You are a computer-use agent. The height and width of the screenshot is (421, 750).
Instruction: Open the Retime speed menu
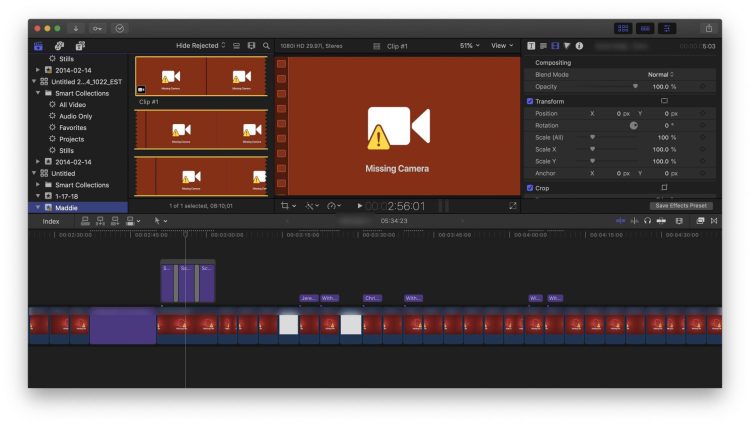pyautogui.click(x=334, y=206)
